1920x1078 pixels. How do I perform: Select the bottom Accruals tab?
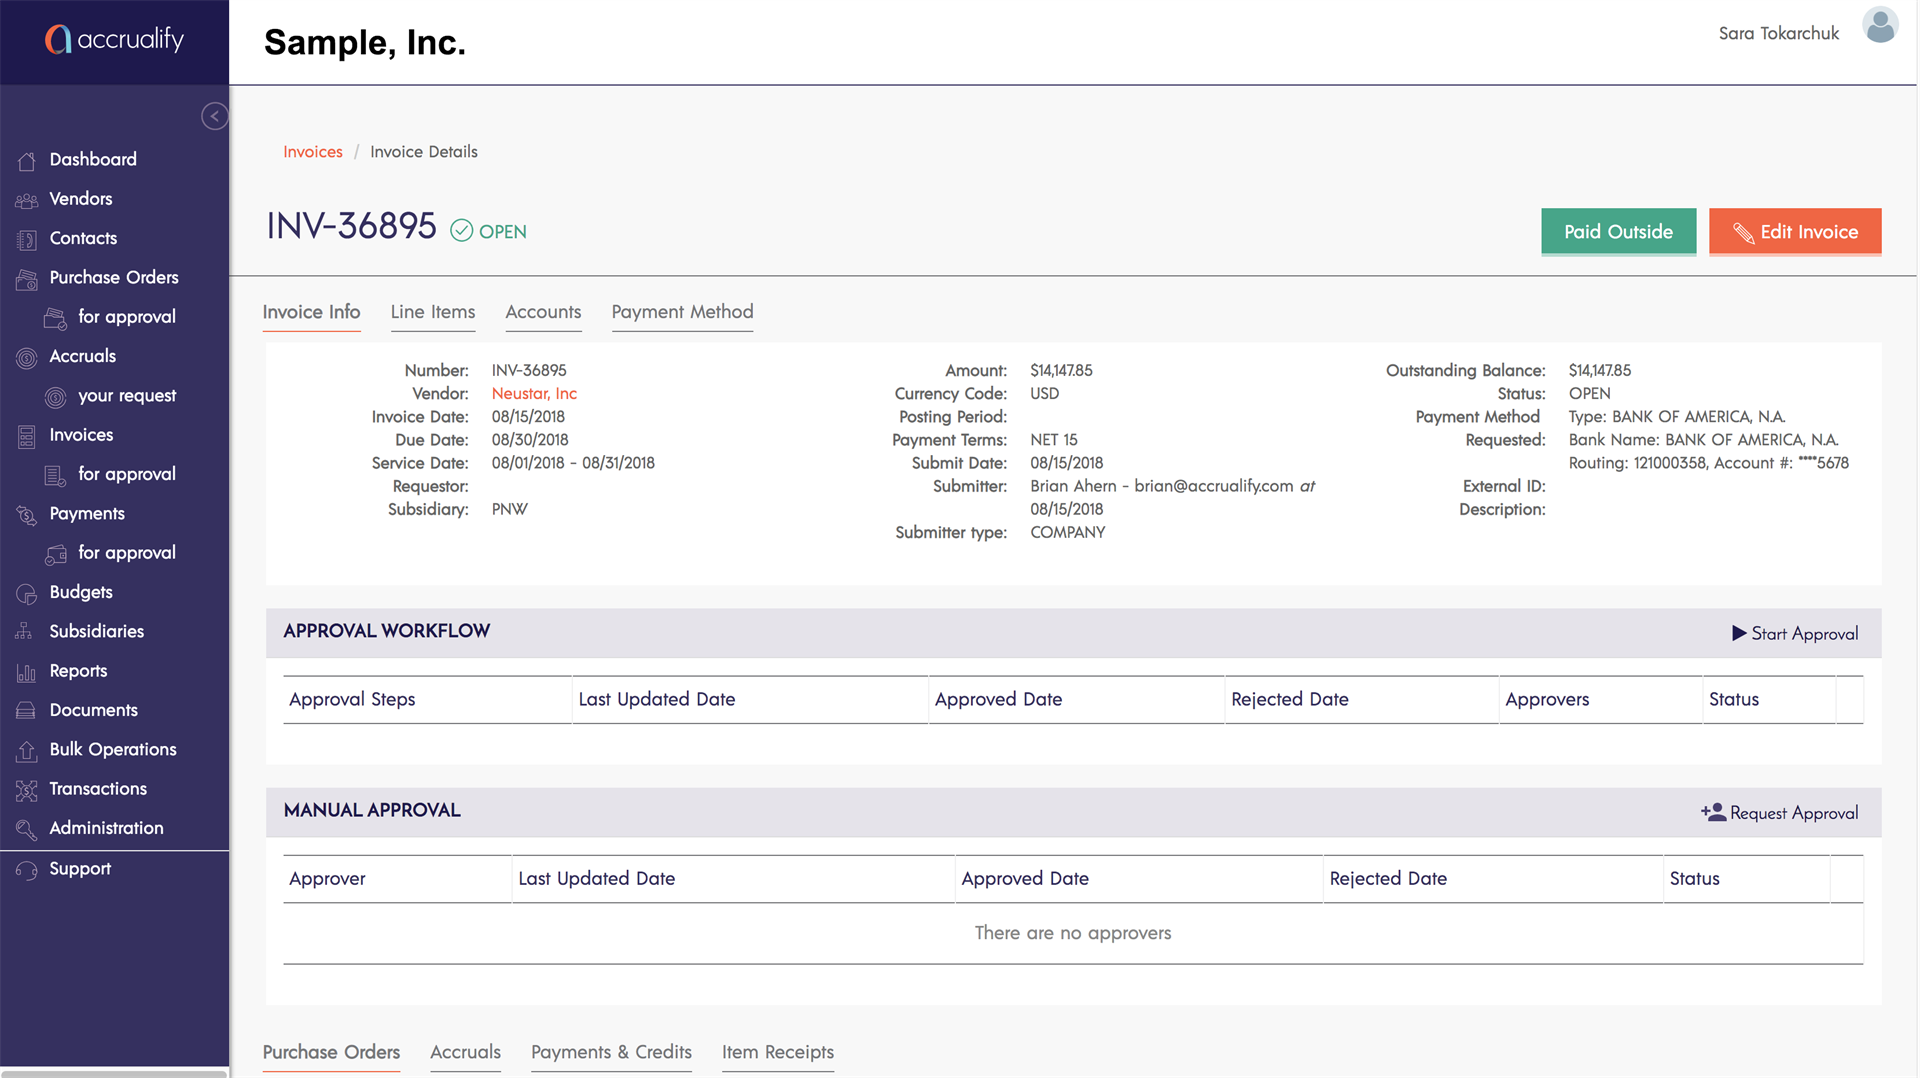click(x=465, y=1052)
